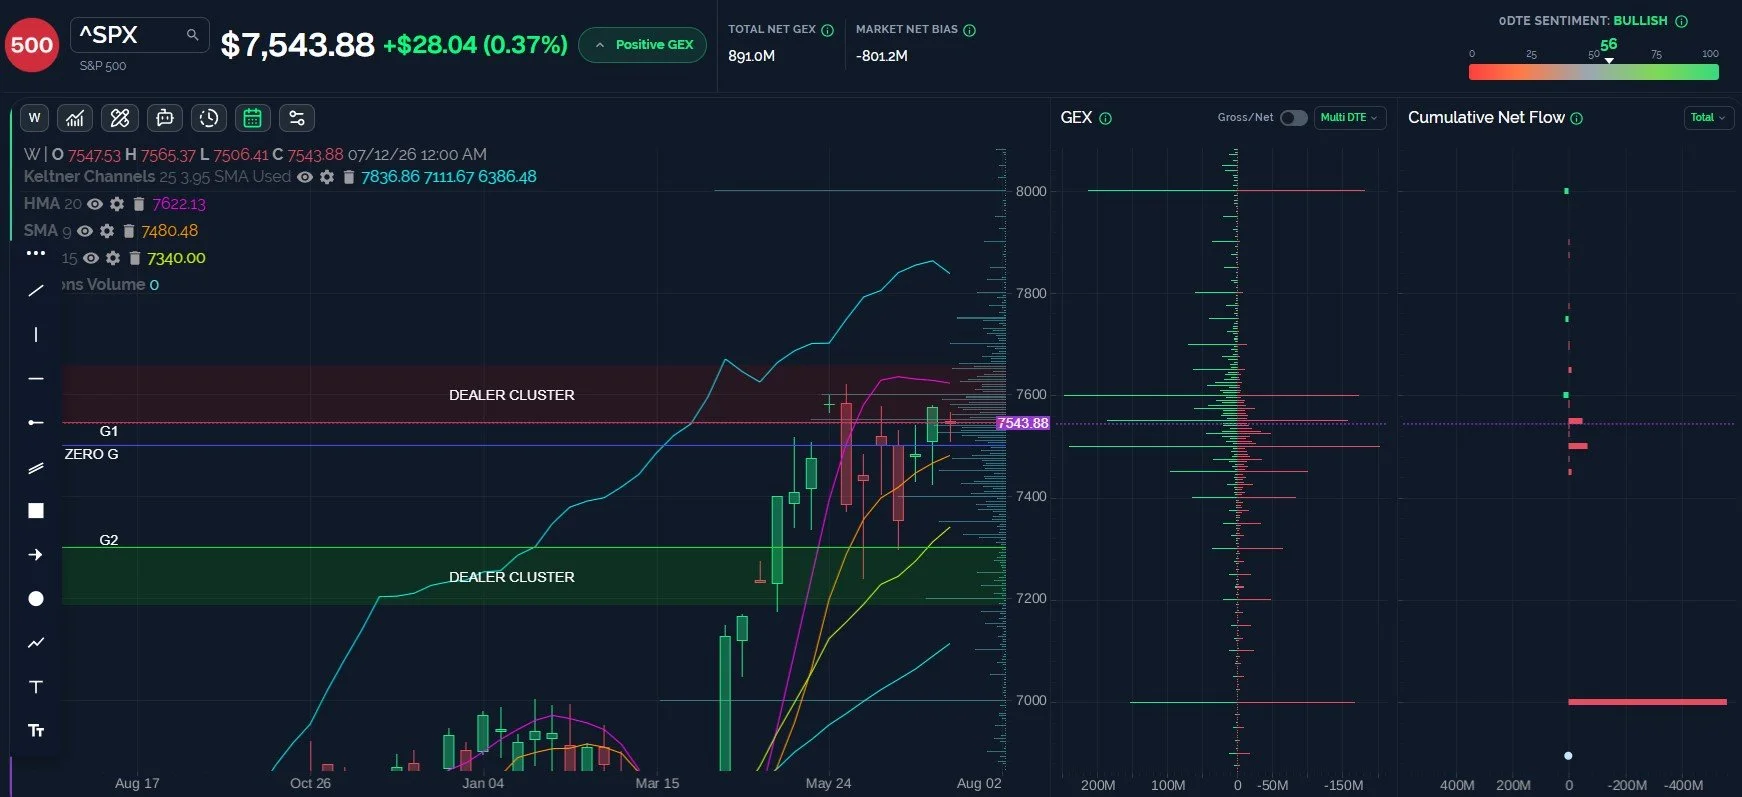Image resolution: width=1742 pixels, height=797 pixels.
Task: Click the sentiment gauge pointer at 56
Action: pyautogui.click(x=1609, y=61)
